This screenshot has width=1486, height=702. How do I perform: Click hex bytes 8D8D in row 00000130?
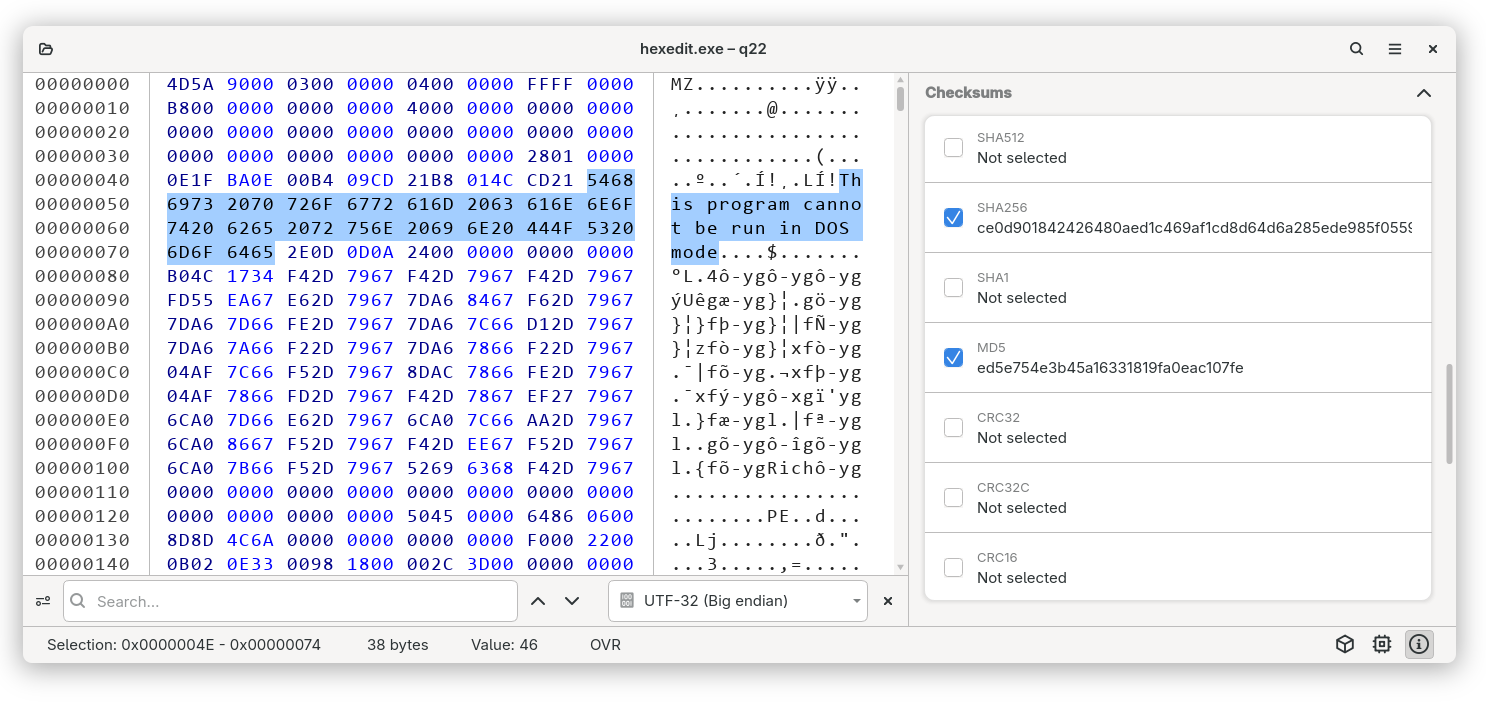pyautogui.click(x=190, y=540)
